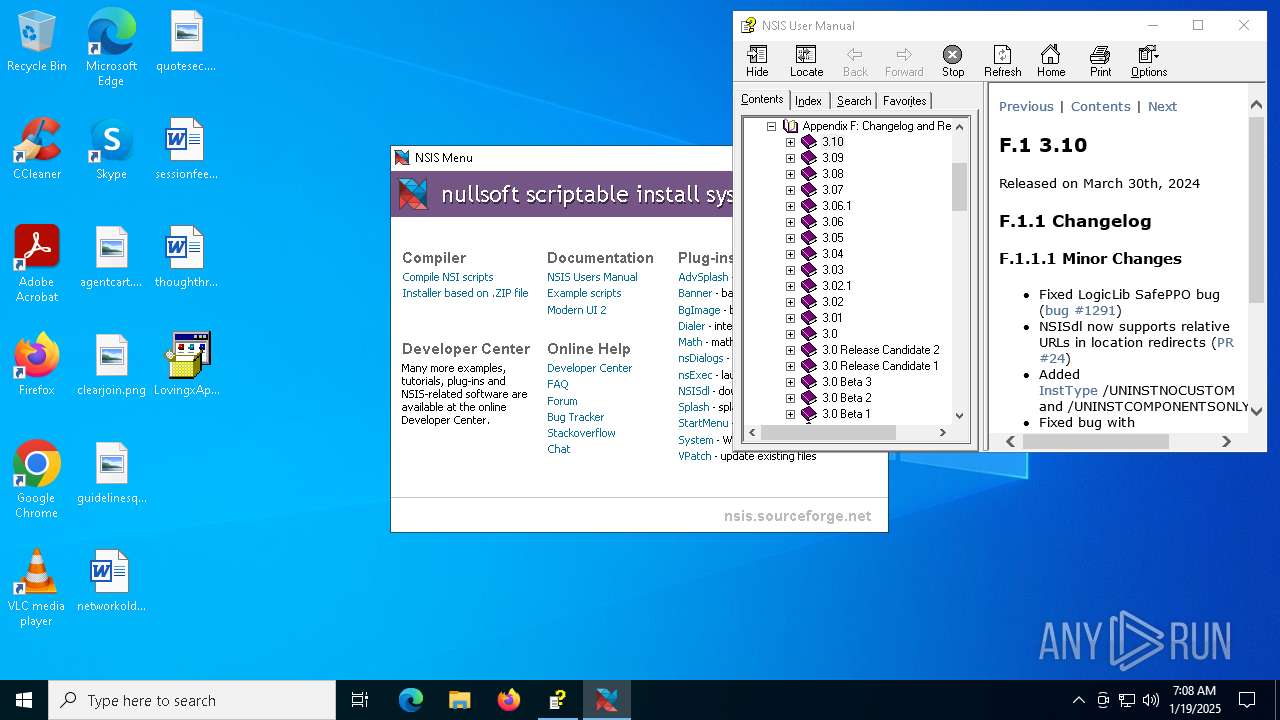1280x720 pixels.
Task: Open the Appendix F book icon
Action: click(x=790, y=126)
